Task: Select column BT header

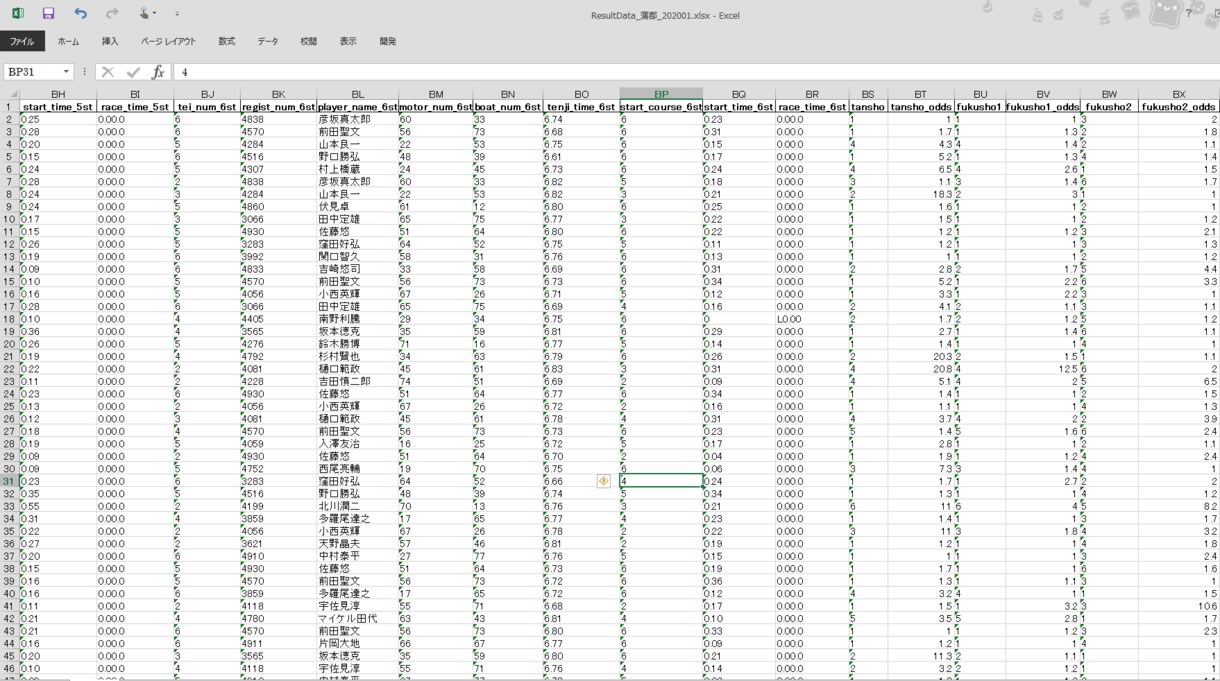Action: [921, 94]
